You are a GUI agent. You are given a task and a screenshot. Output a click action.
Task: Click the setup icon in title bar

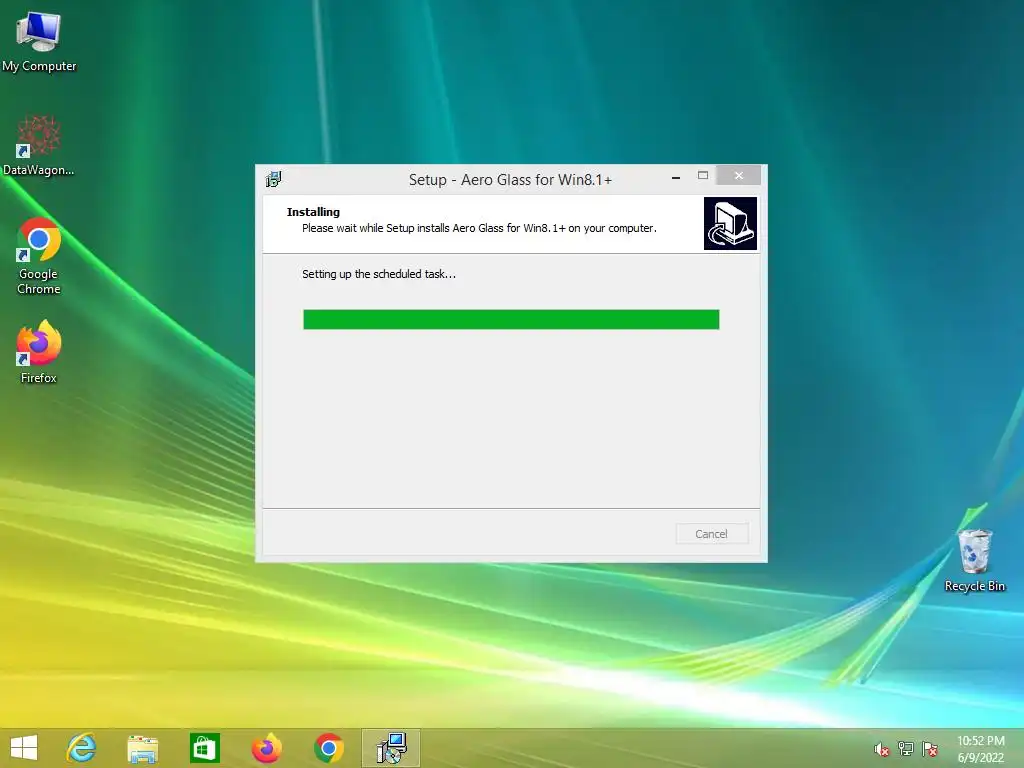pyautogui.click(x=274, y=179)
